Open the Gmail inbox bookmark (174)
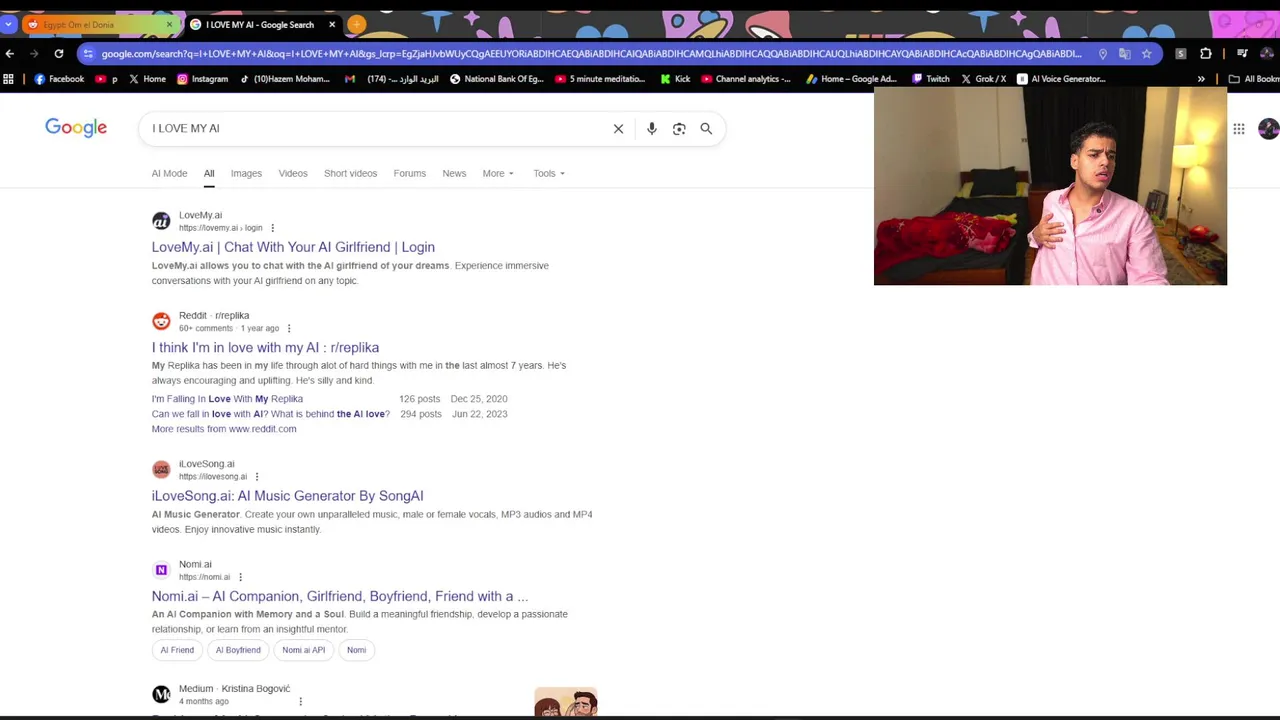 (x=391, y=79)
